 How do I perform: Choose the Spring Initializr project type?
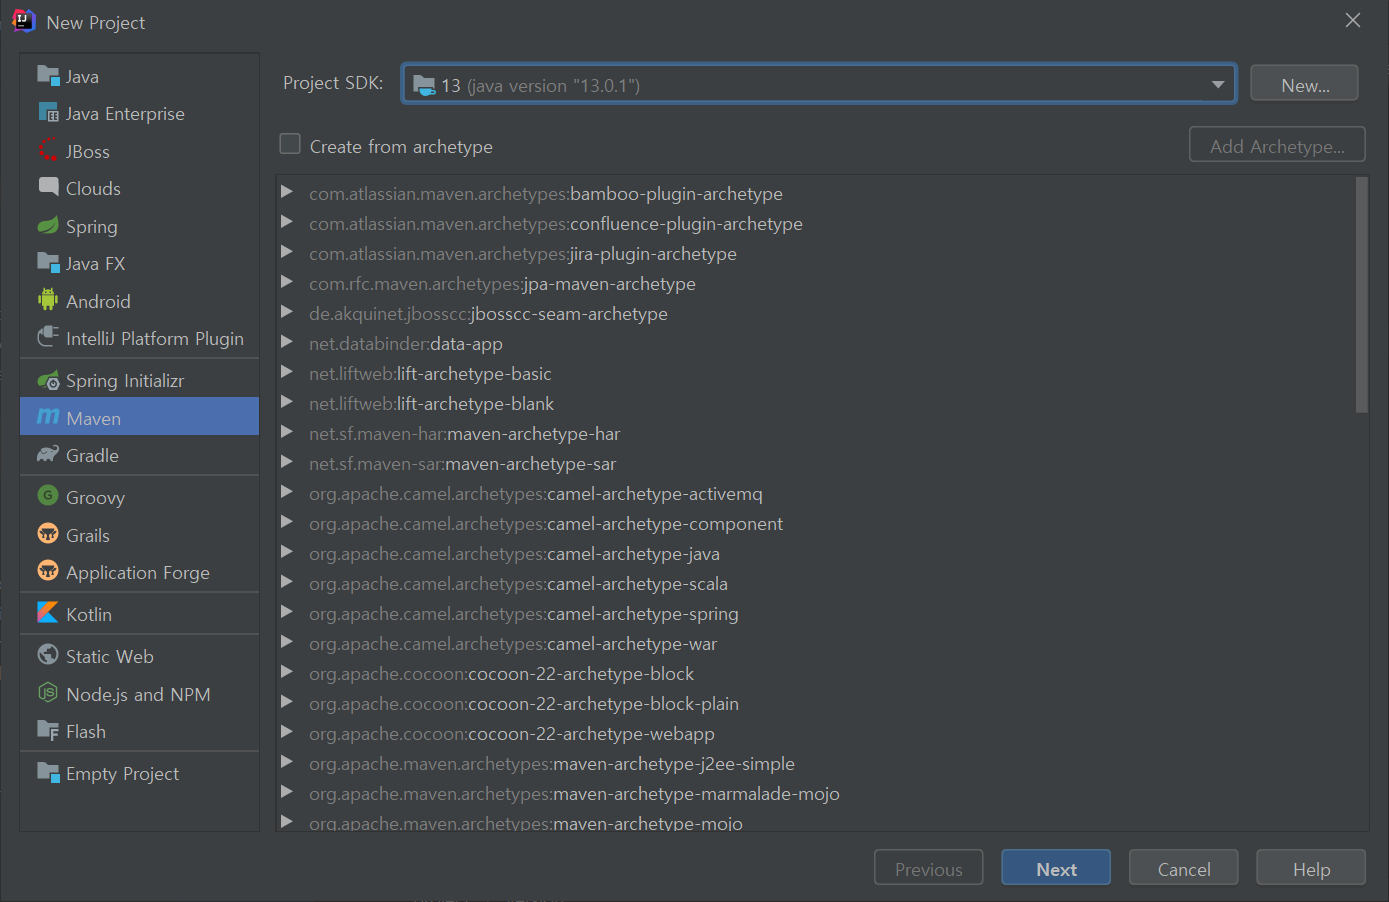pos(139,380)
